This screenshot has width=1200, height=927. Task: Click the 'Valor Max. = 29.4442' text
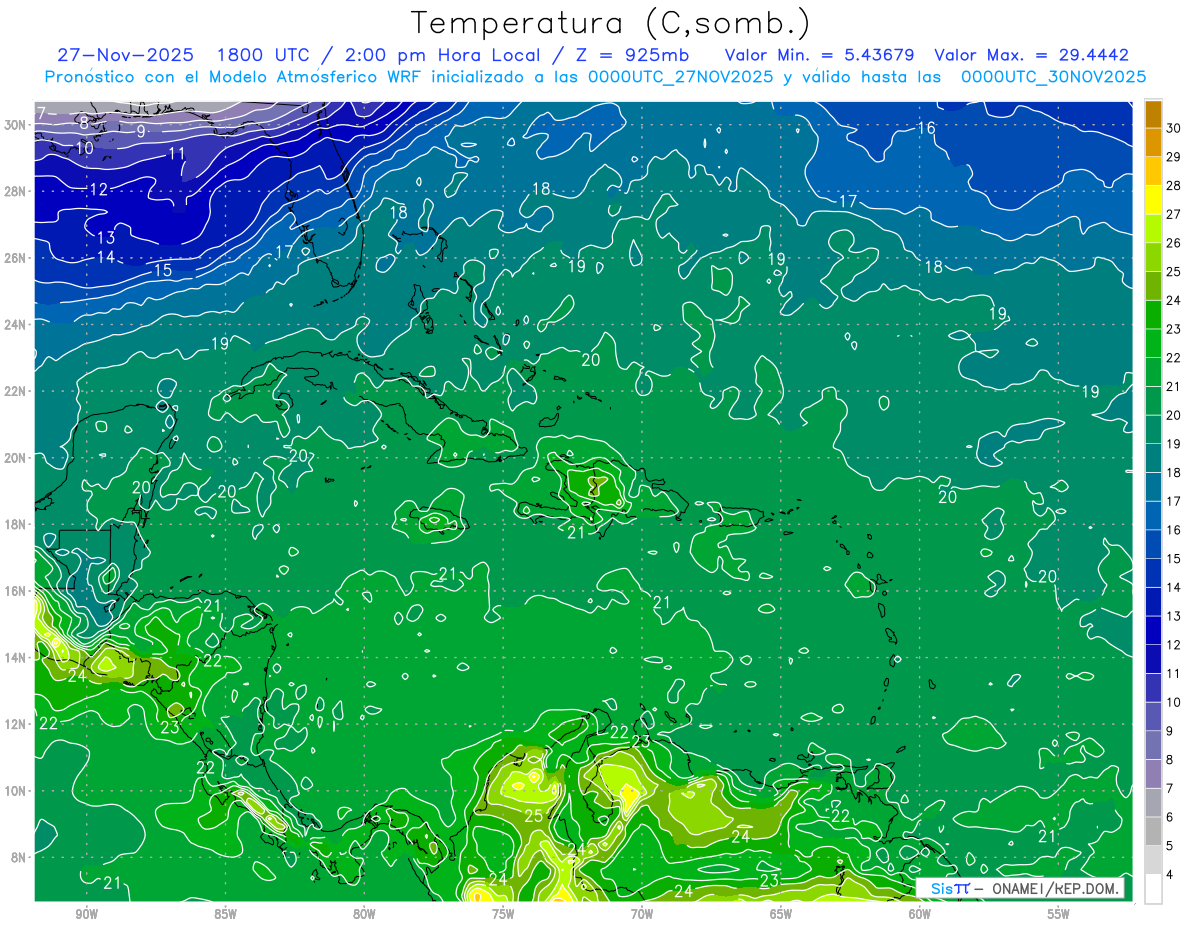coord(1032,55)
